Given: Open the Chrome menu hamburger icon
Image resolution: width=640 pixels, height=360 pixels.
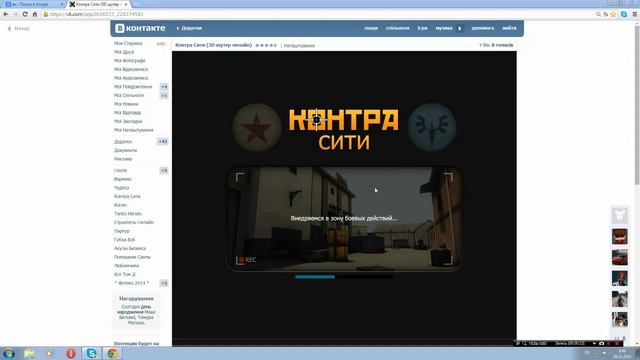Looking at the screenshot, I should click(635, 14).
